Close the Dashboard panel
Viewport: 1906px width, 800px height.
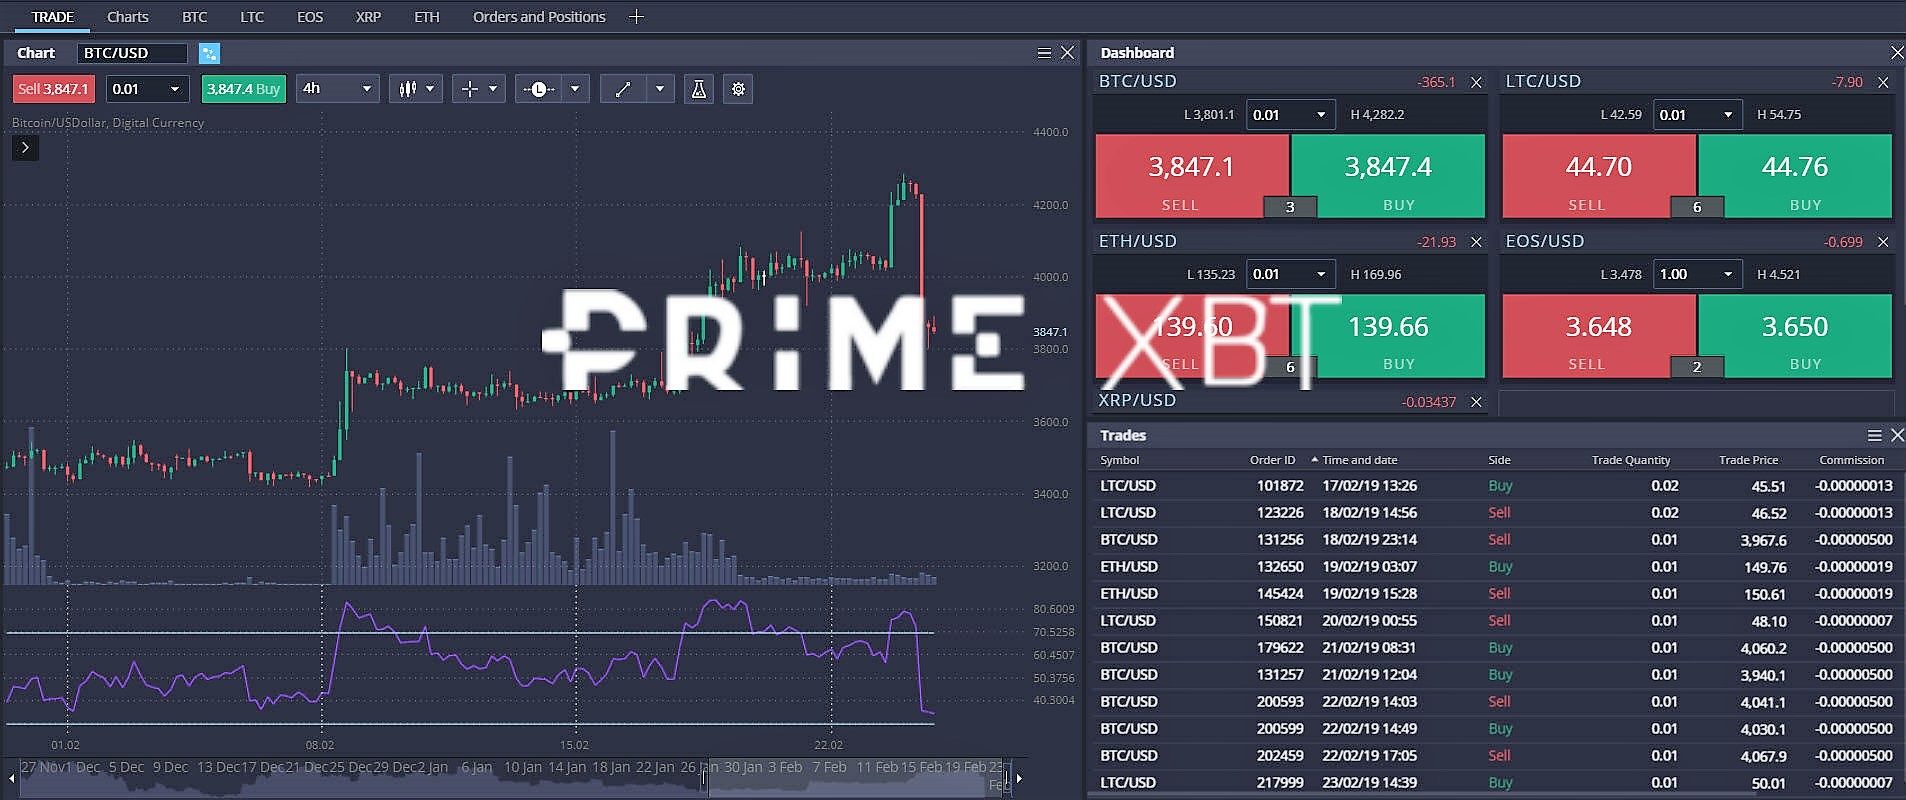(x=1896, y=52)
